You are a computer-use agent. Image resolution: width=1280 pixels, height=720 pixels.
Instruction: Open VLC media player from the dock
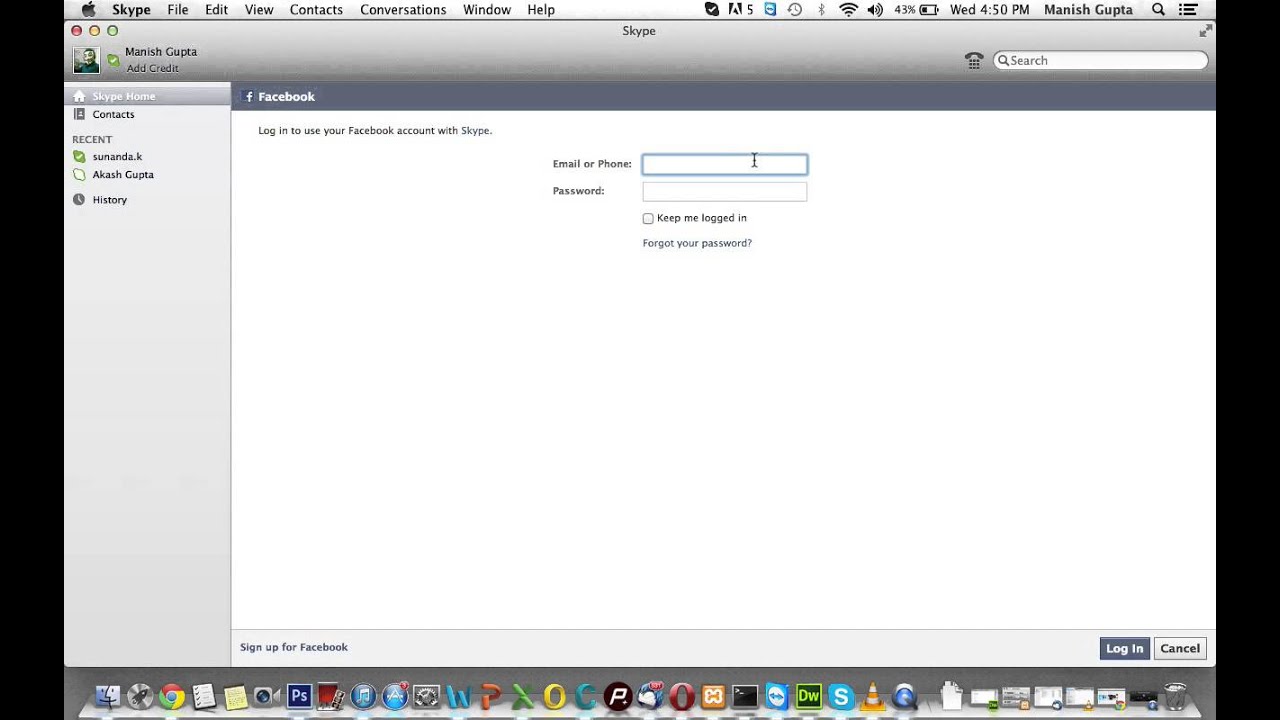(x=873, y=696)
